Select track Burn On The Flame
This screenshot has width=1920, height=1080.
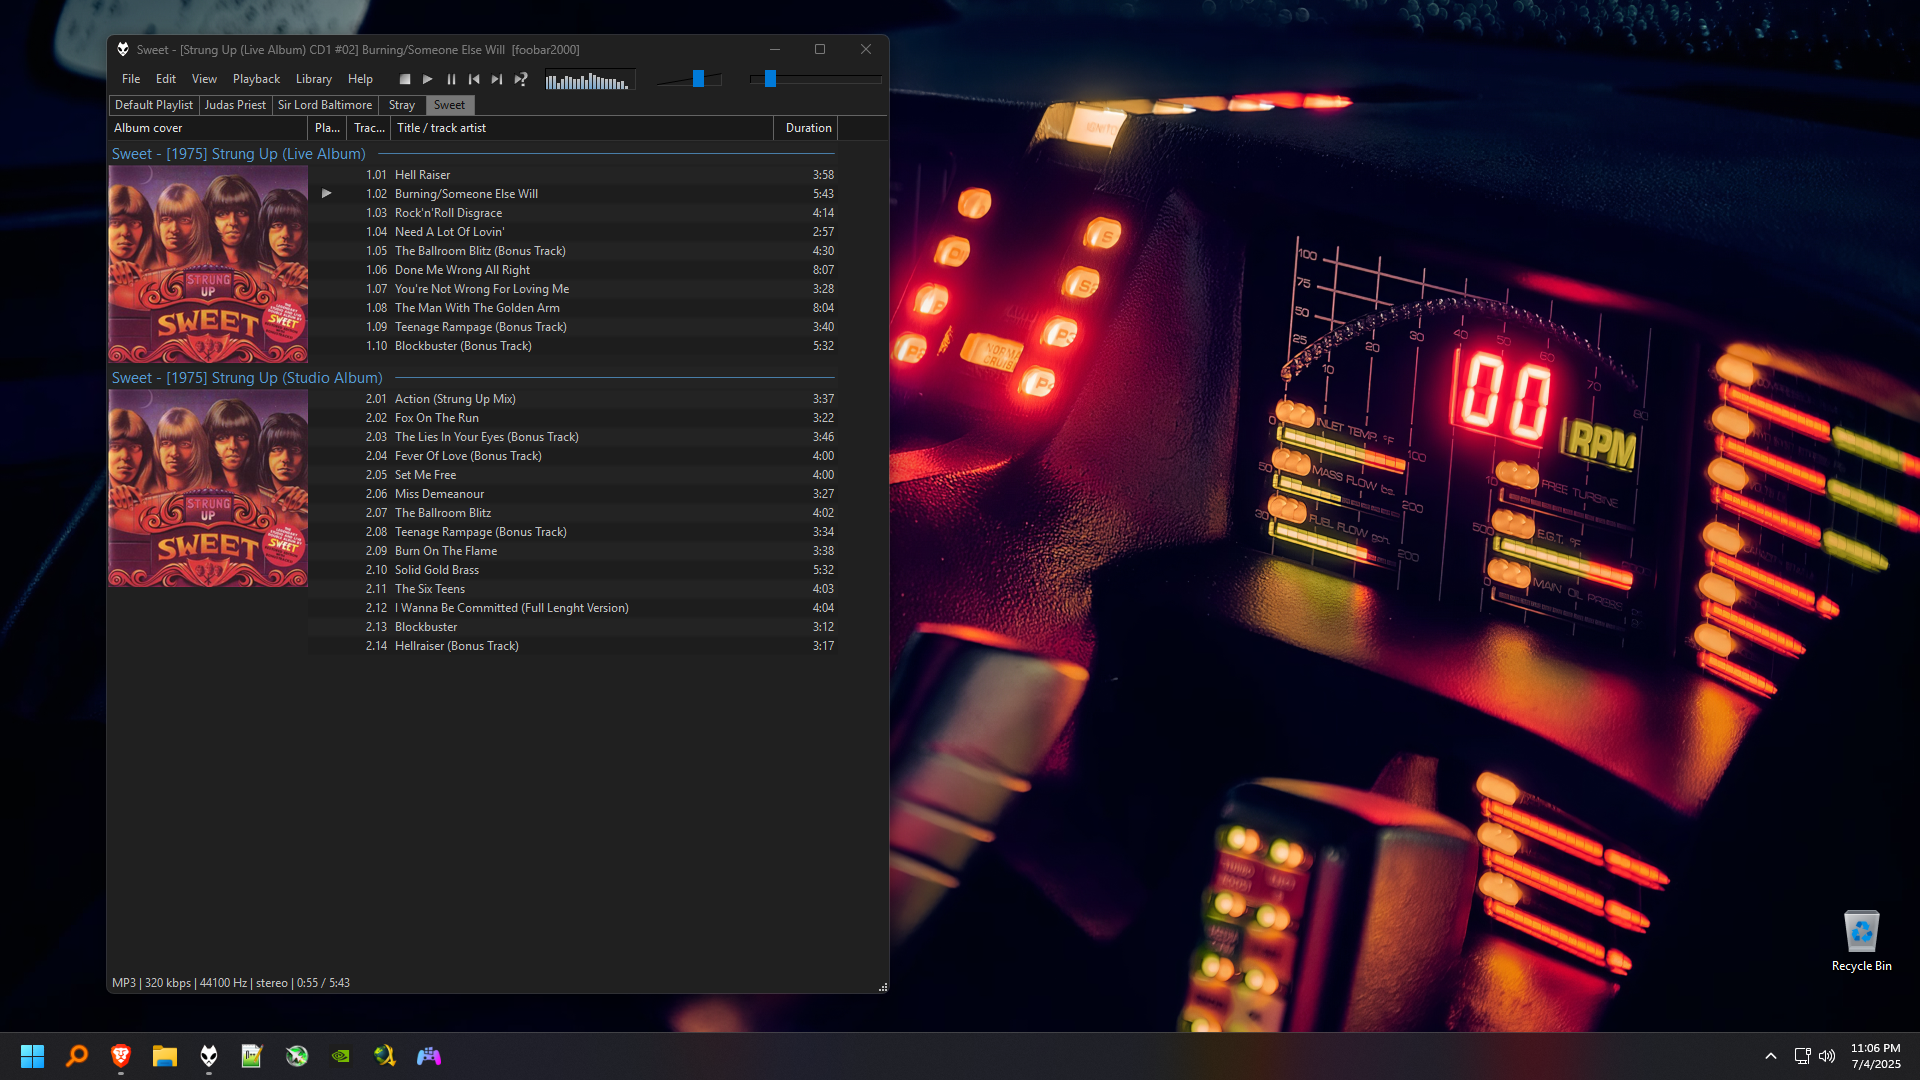click(x=573, y=551)
